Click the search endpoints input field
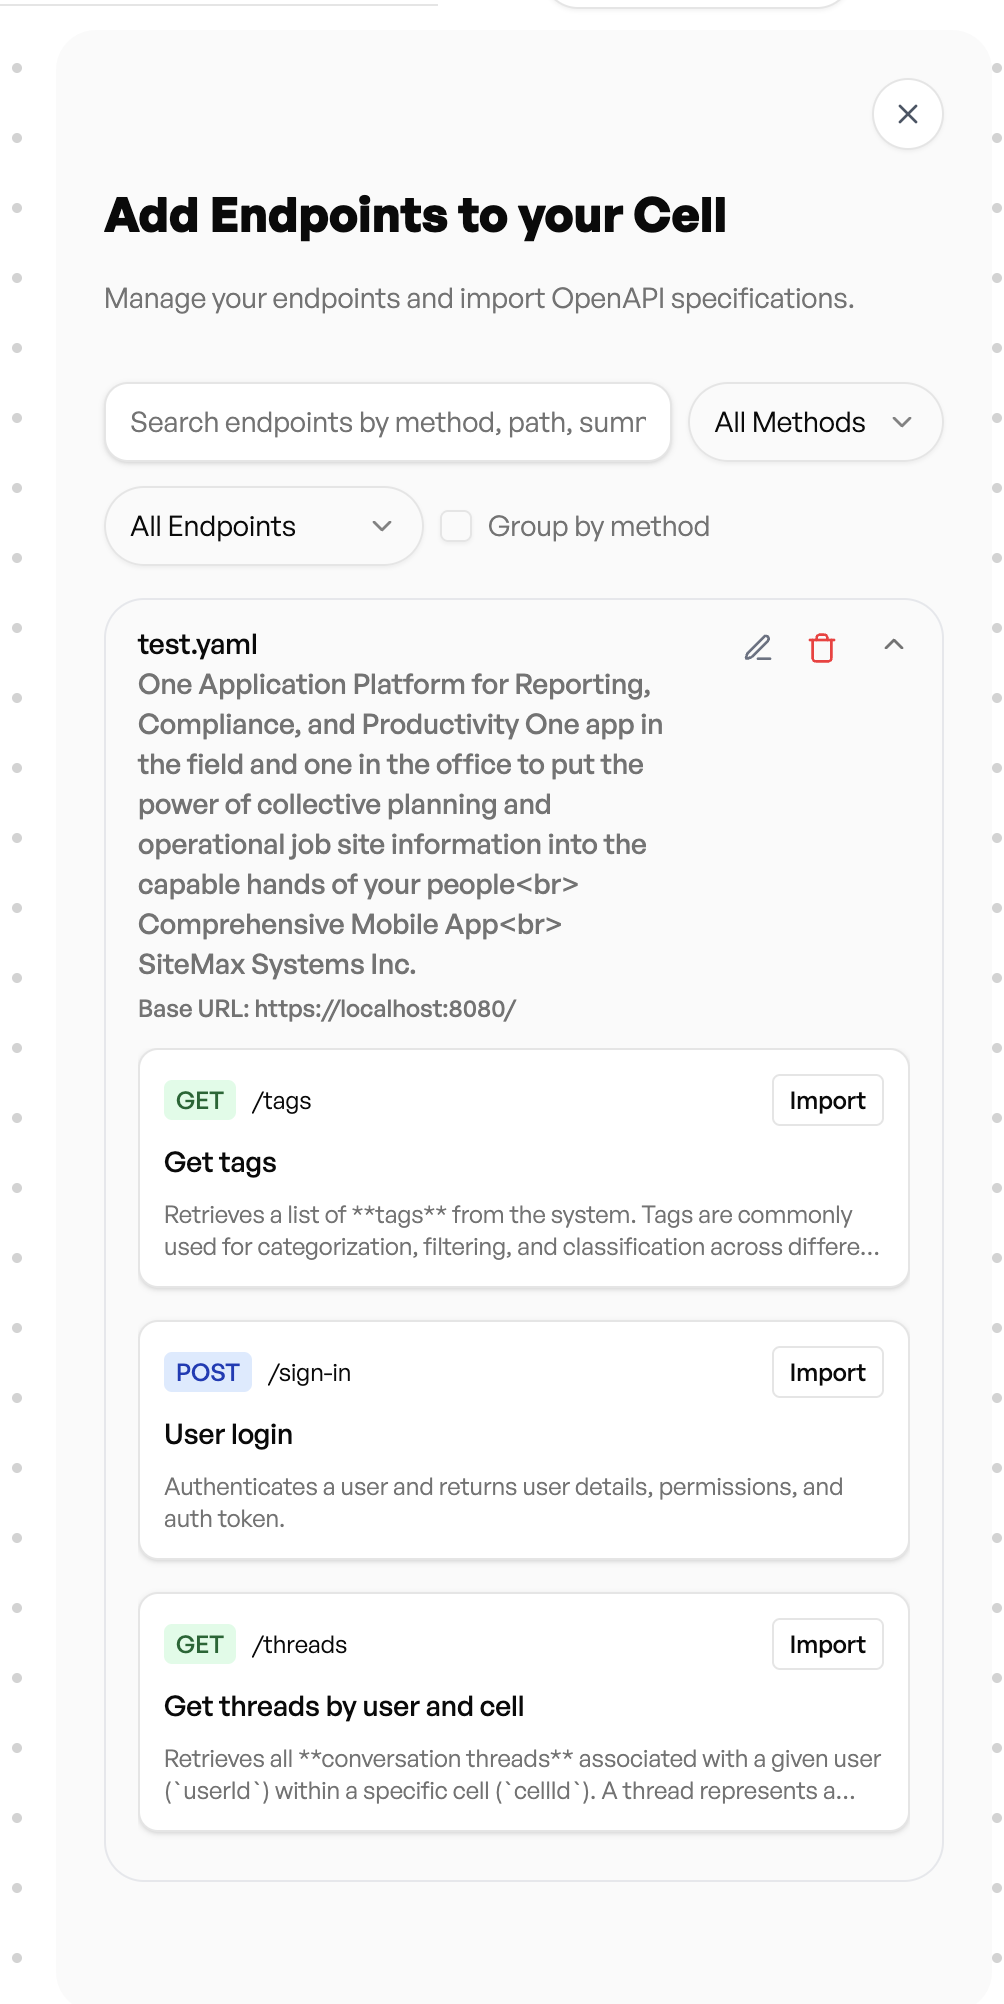 388,422
